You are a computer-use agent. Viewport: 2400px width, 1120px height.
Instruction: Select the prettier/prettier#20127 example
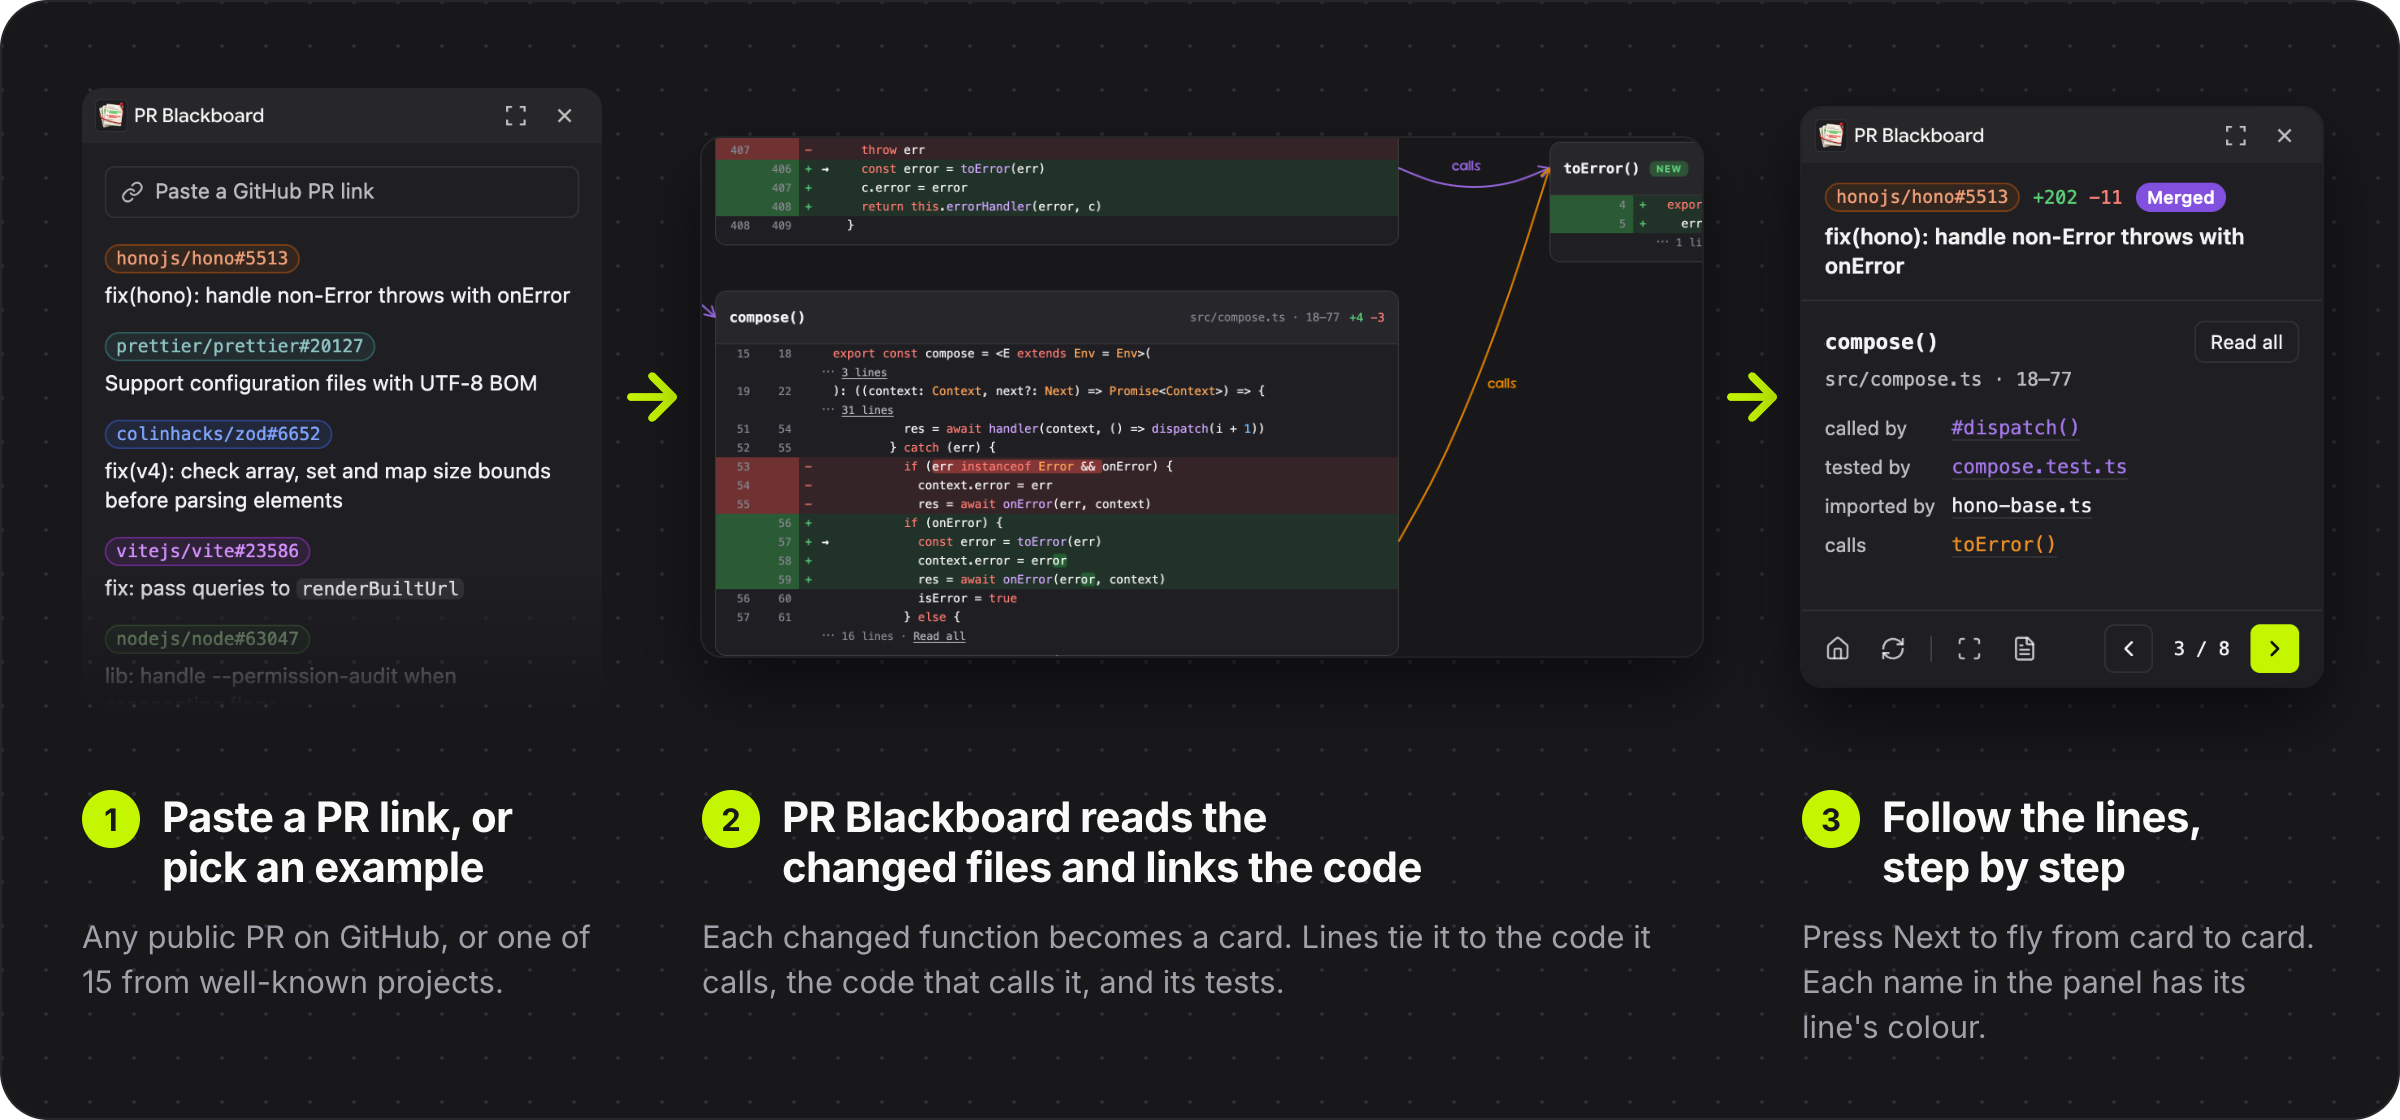tap(240, 346)
